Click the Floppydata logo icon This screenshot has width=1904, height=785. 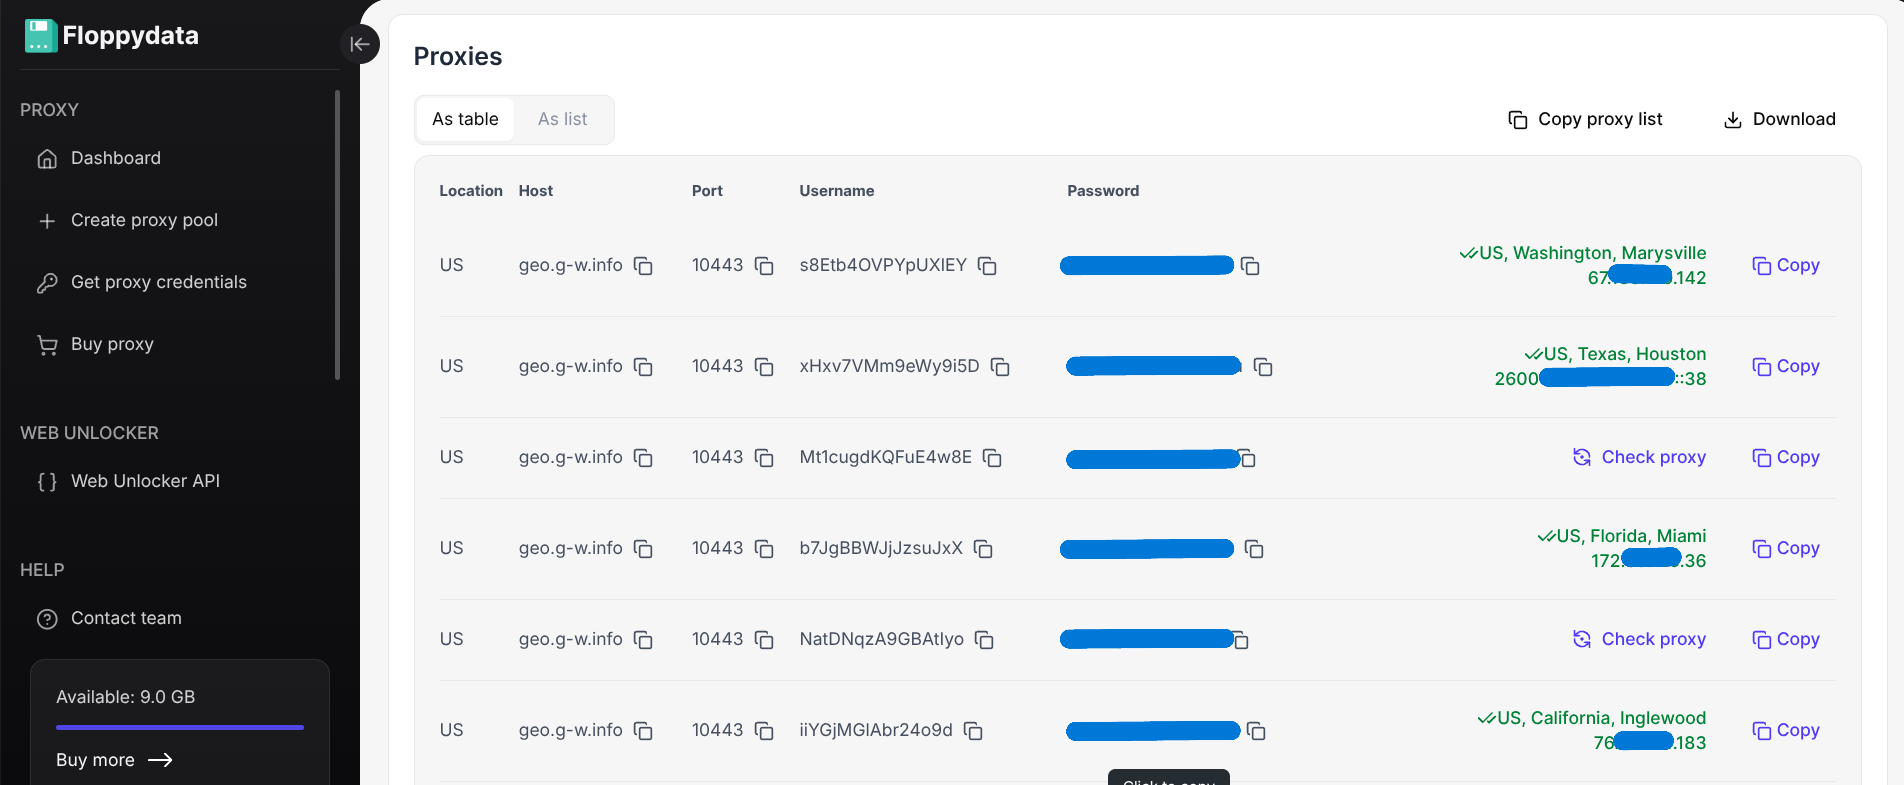tap(41, 36)
